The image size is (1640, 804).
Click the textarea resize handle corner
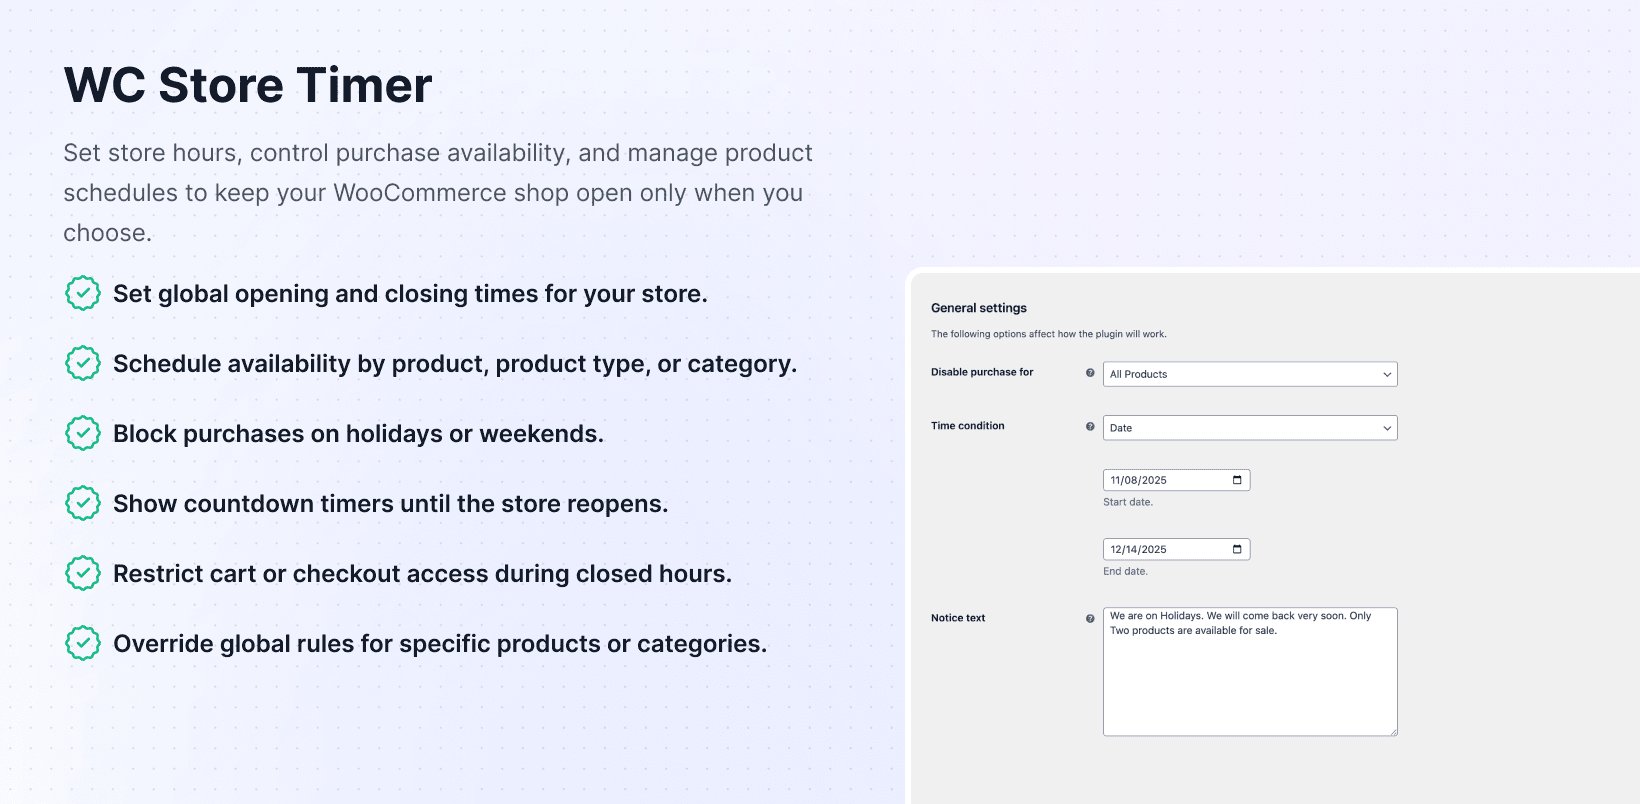click(1393, 732)
